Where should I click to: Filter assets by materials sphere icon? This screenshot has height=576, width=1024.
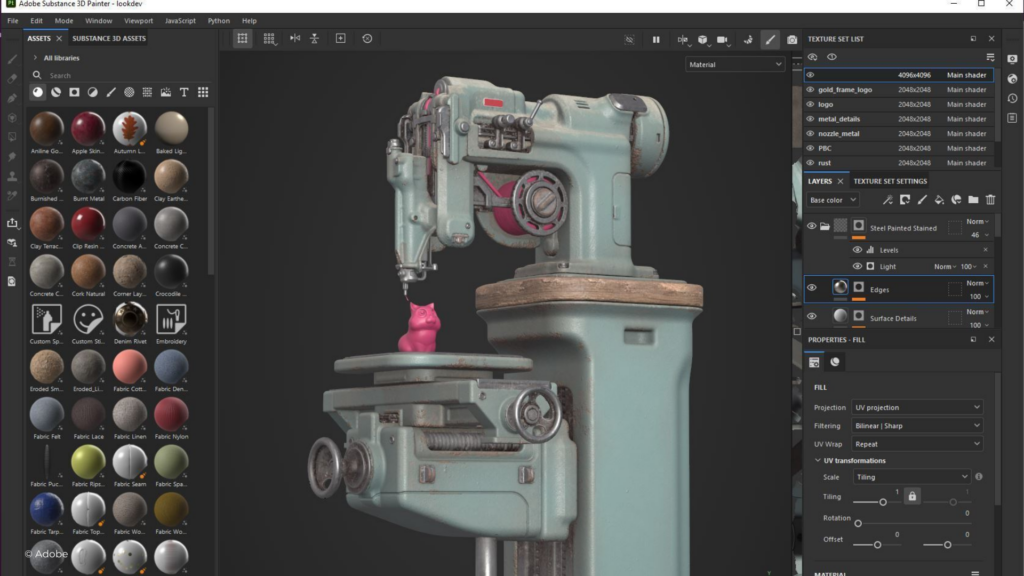(38, 93)
